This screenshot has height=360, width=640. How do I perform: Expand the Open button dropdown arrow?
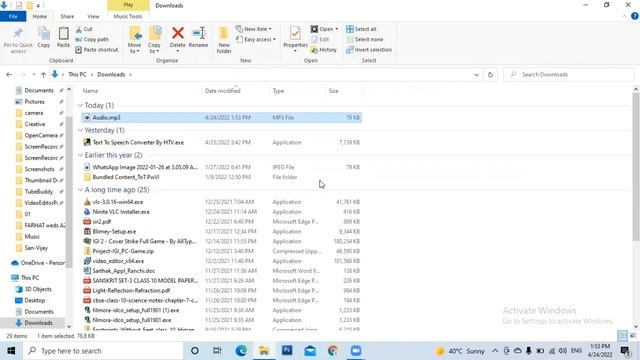336,29
